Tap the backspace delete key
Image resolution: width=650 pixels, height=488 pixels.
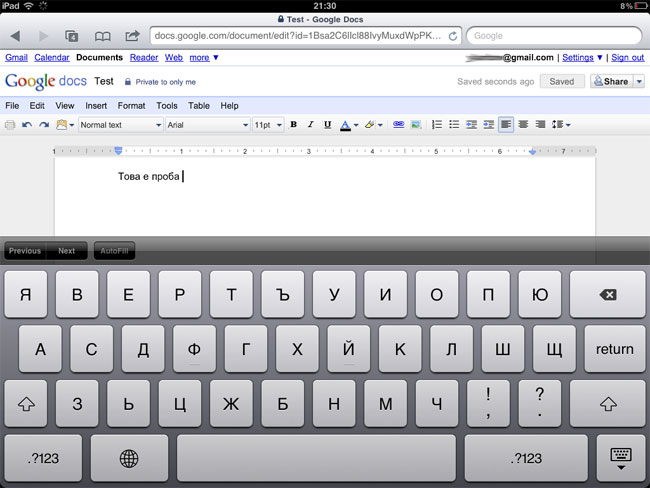click(608, 295)
